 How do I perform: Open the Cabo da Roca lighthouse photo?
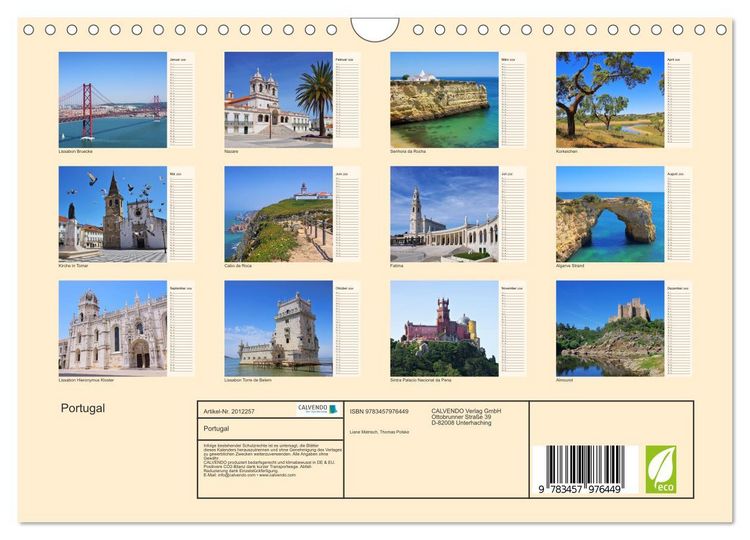(x=278, y=214)
